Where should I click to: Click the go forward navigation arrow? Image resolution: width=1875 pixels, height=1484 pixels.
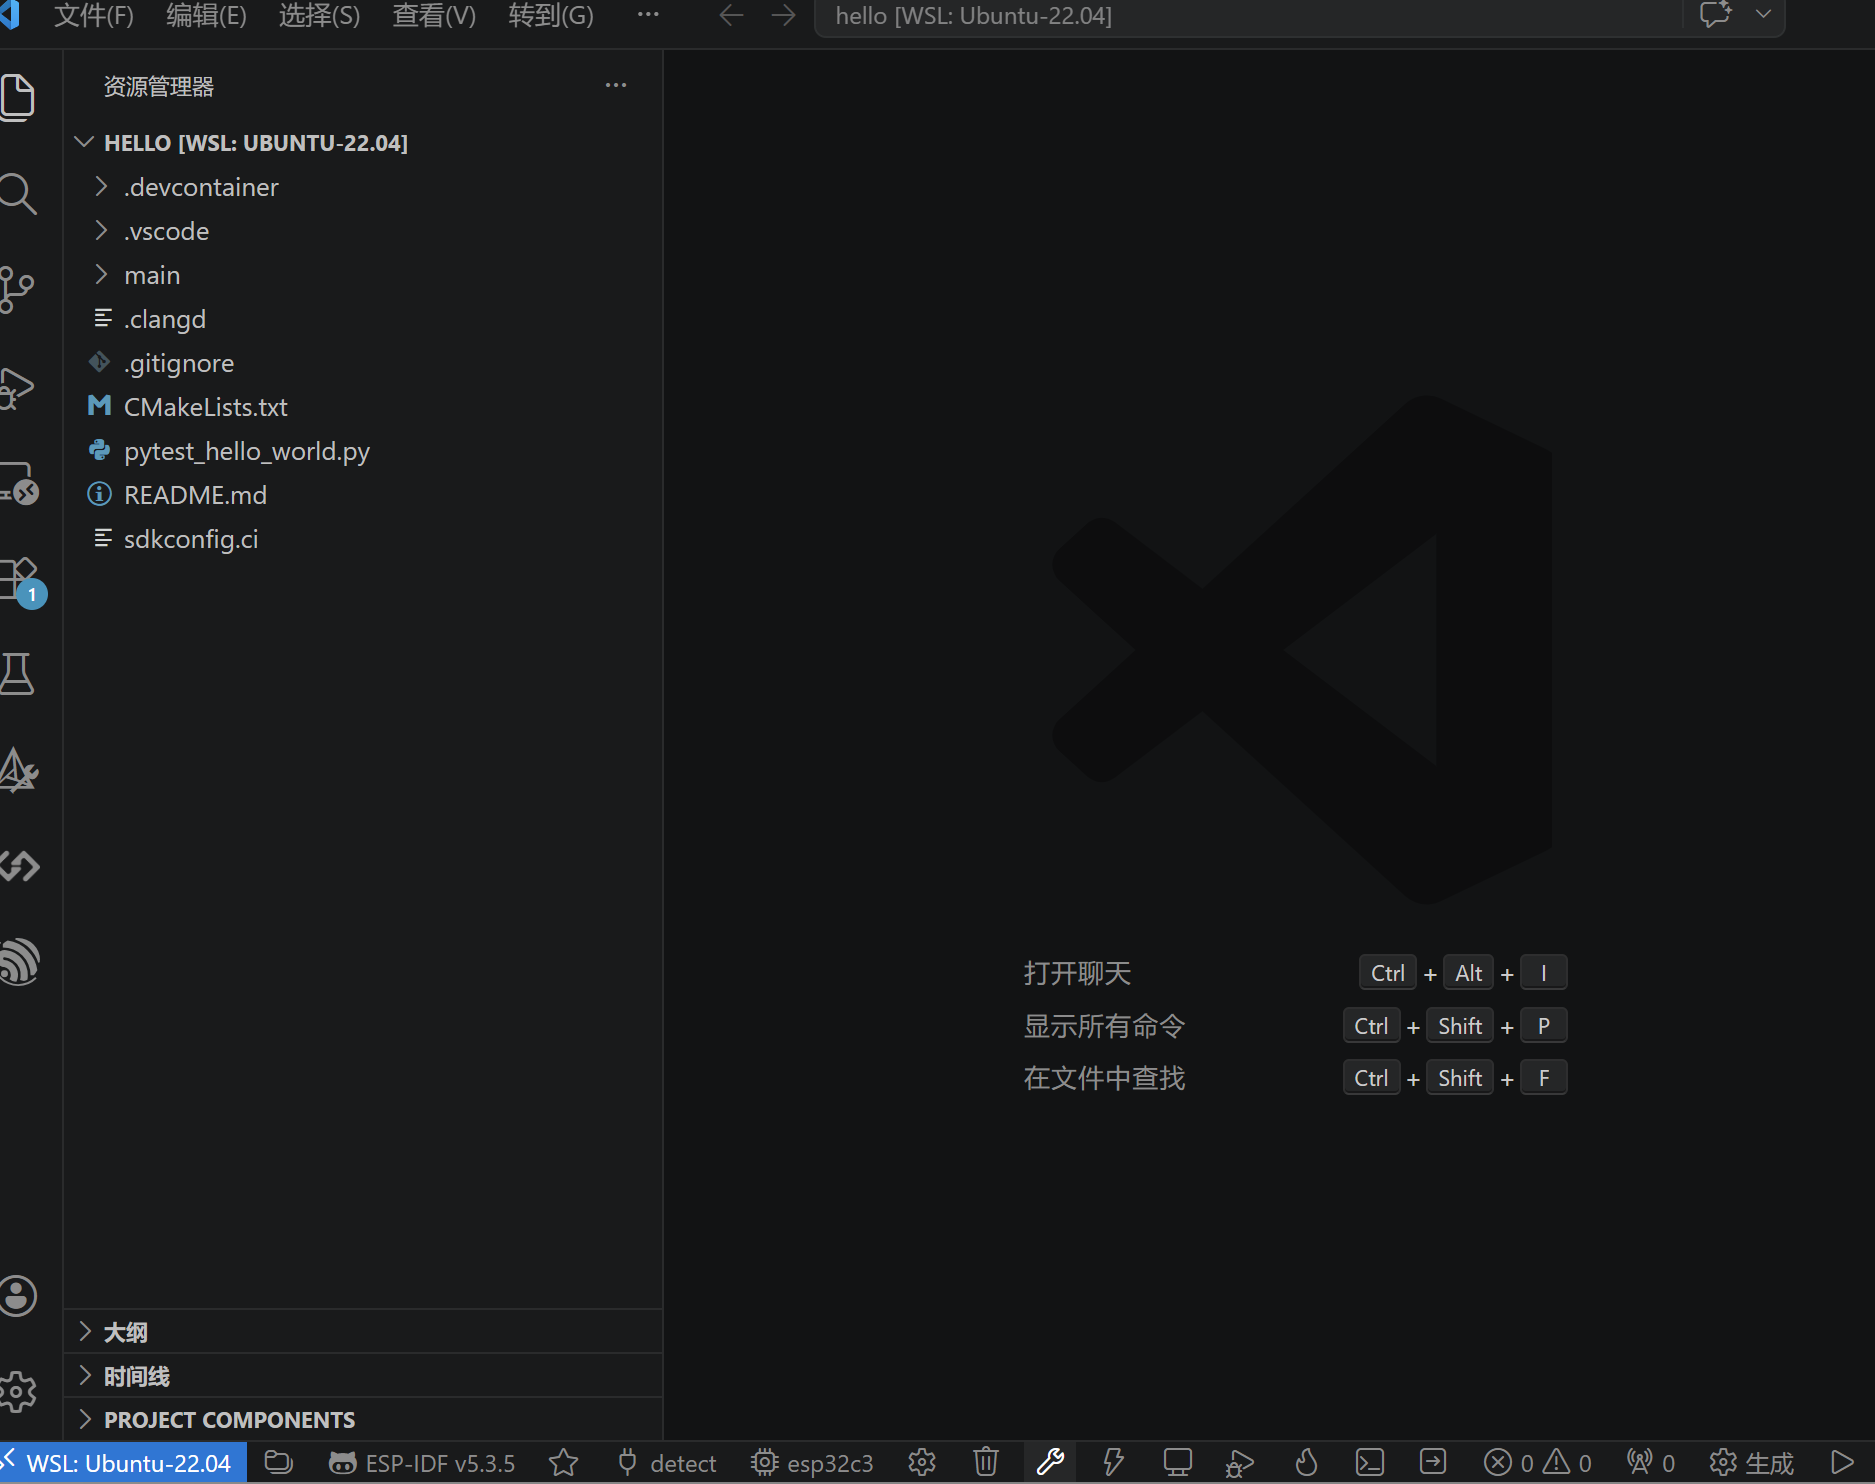[x=784, y=15]
